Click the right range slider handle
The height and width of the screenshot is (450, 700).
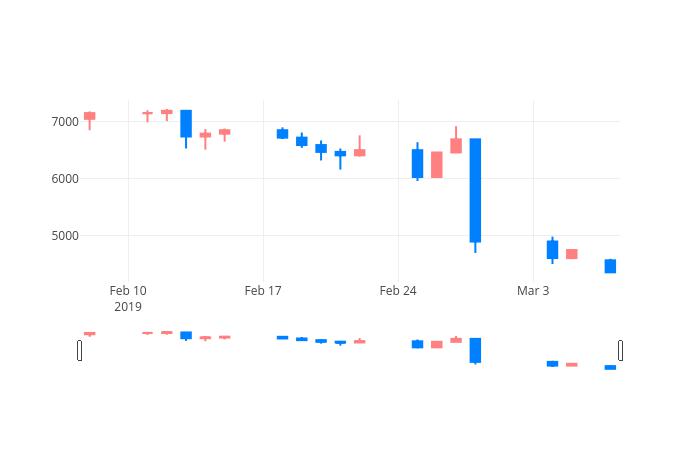point(621,350)
